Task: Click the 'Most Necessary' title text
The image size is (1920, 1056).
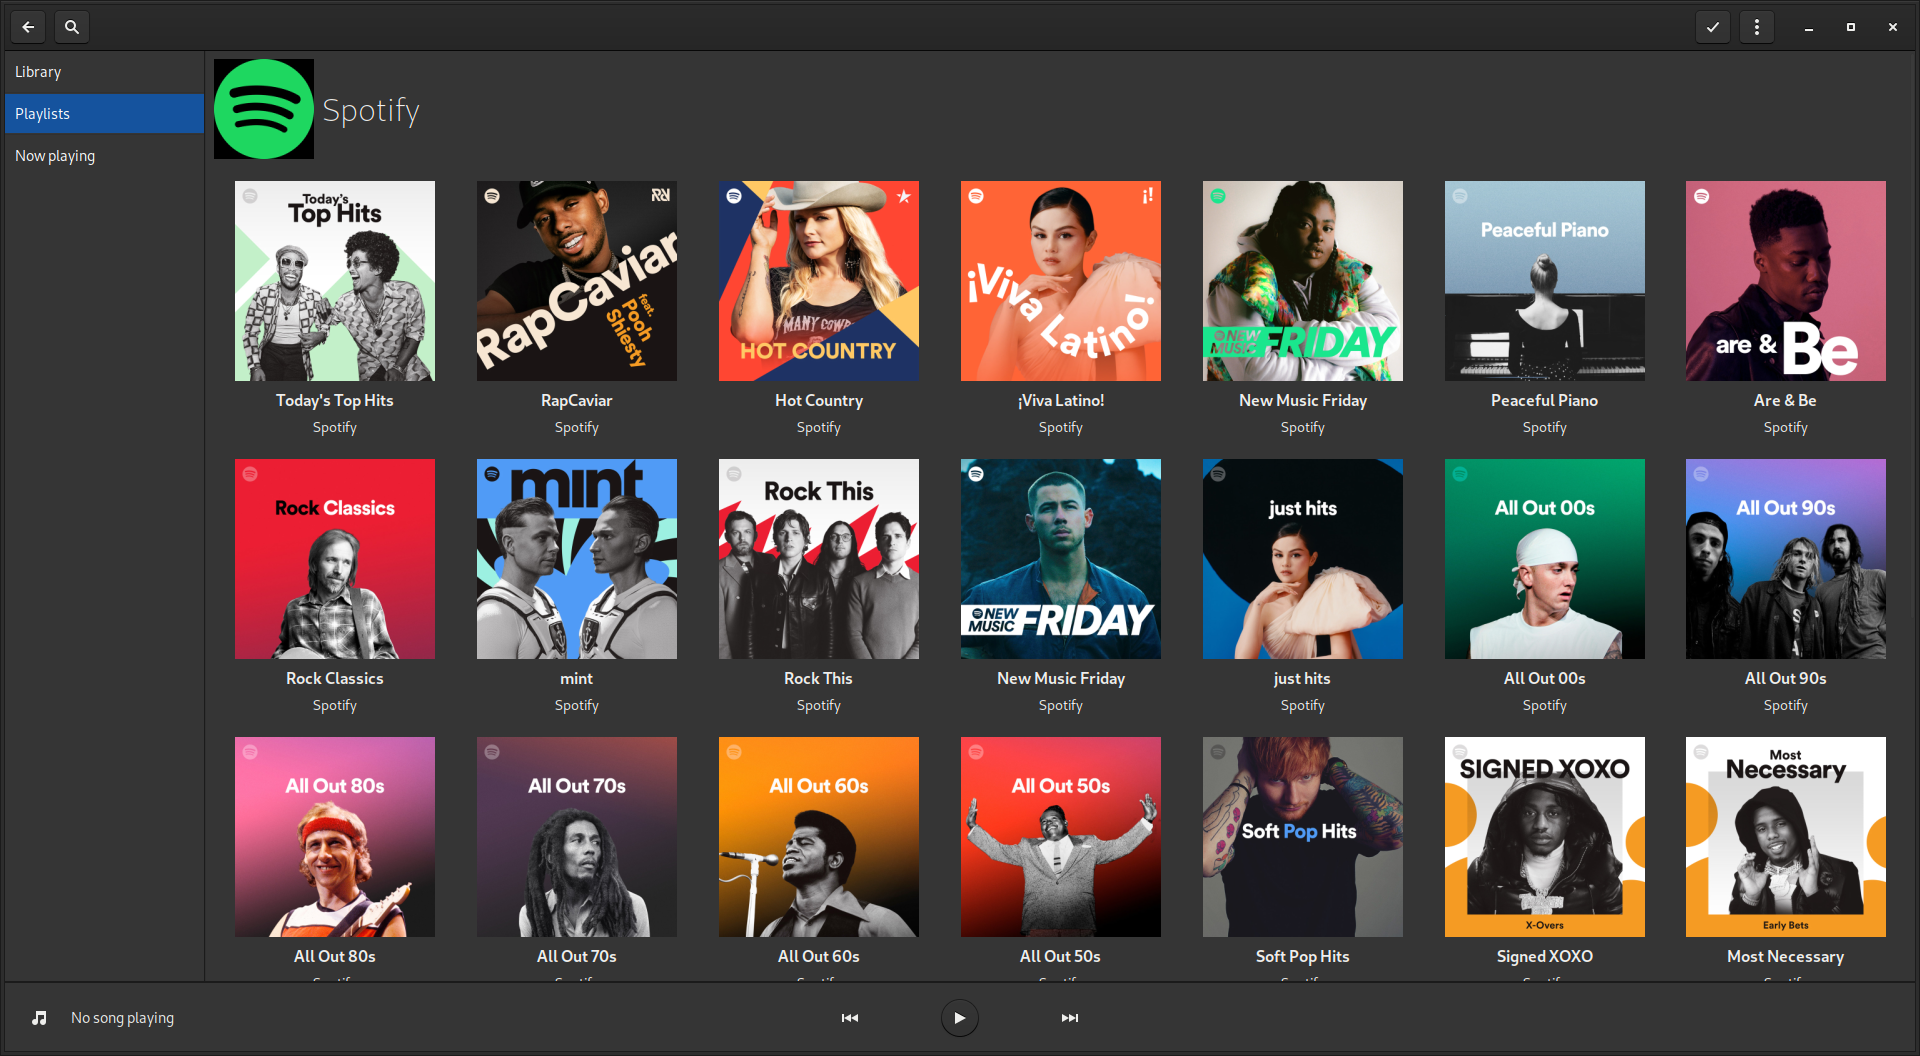Action: coord(1786,956)
